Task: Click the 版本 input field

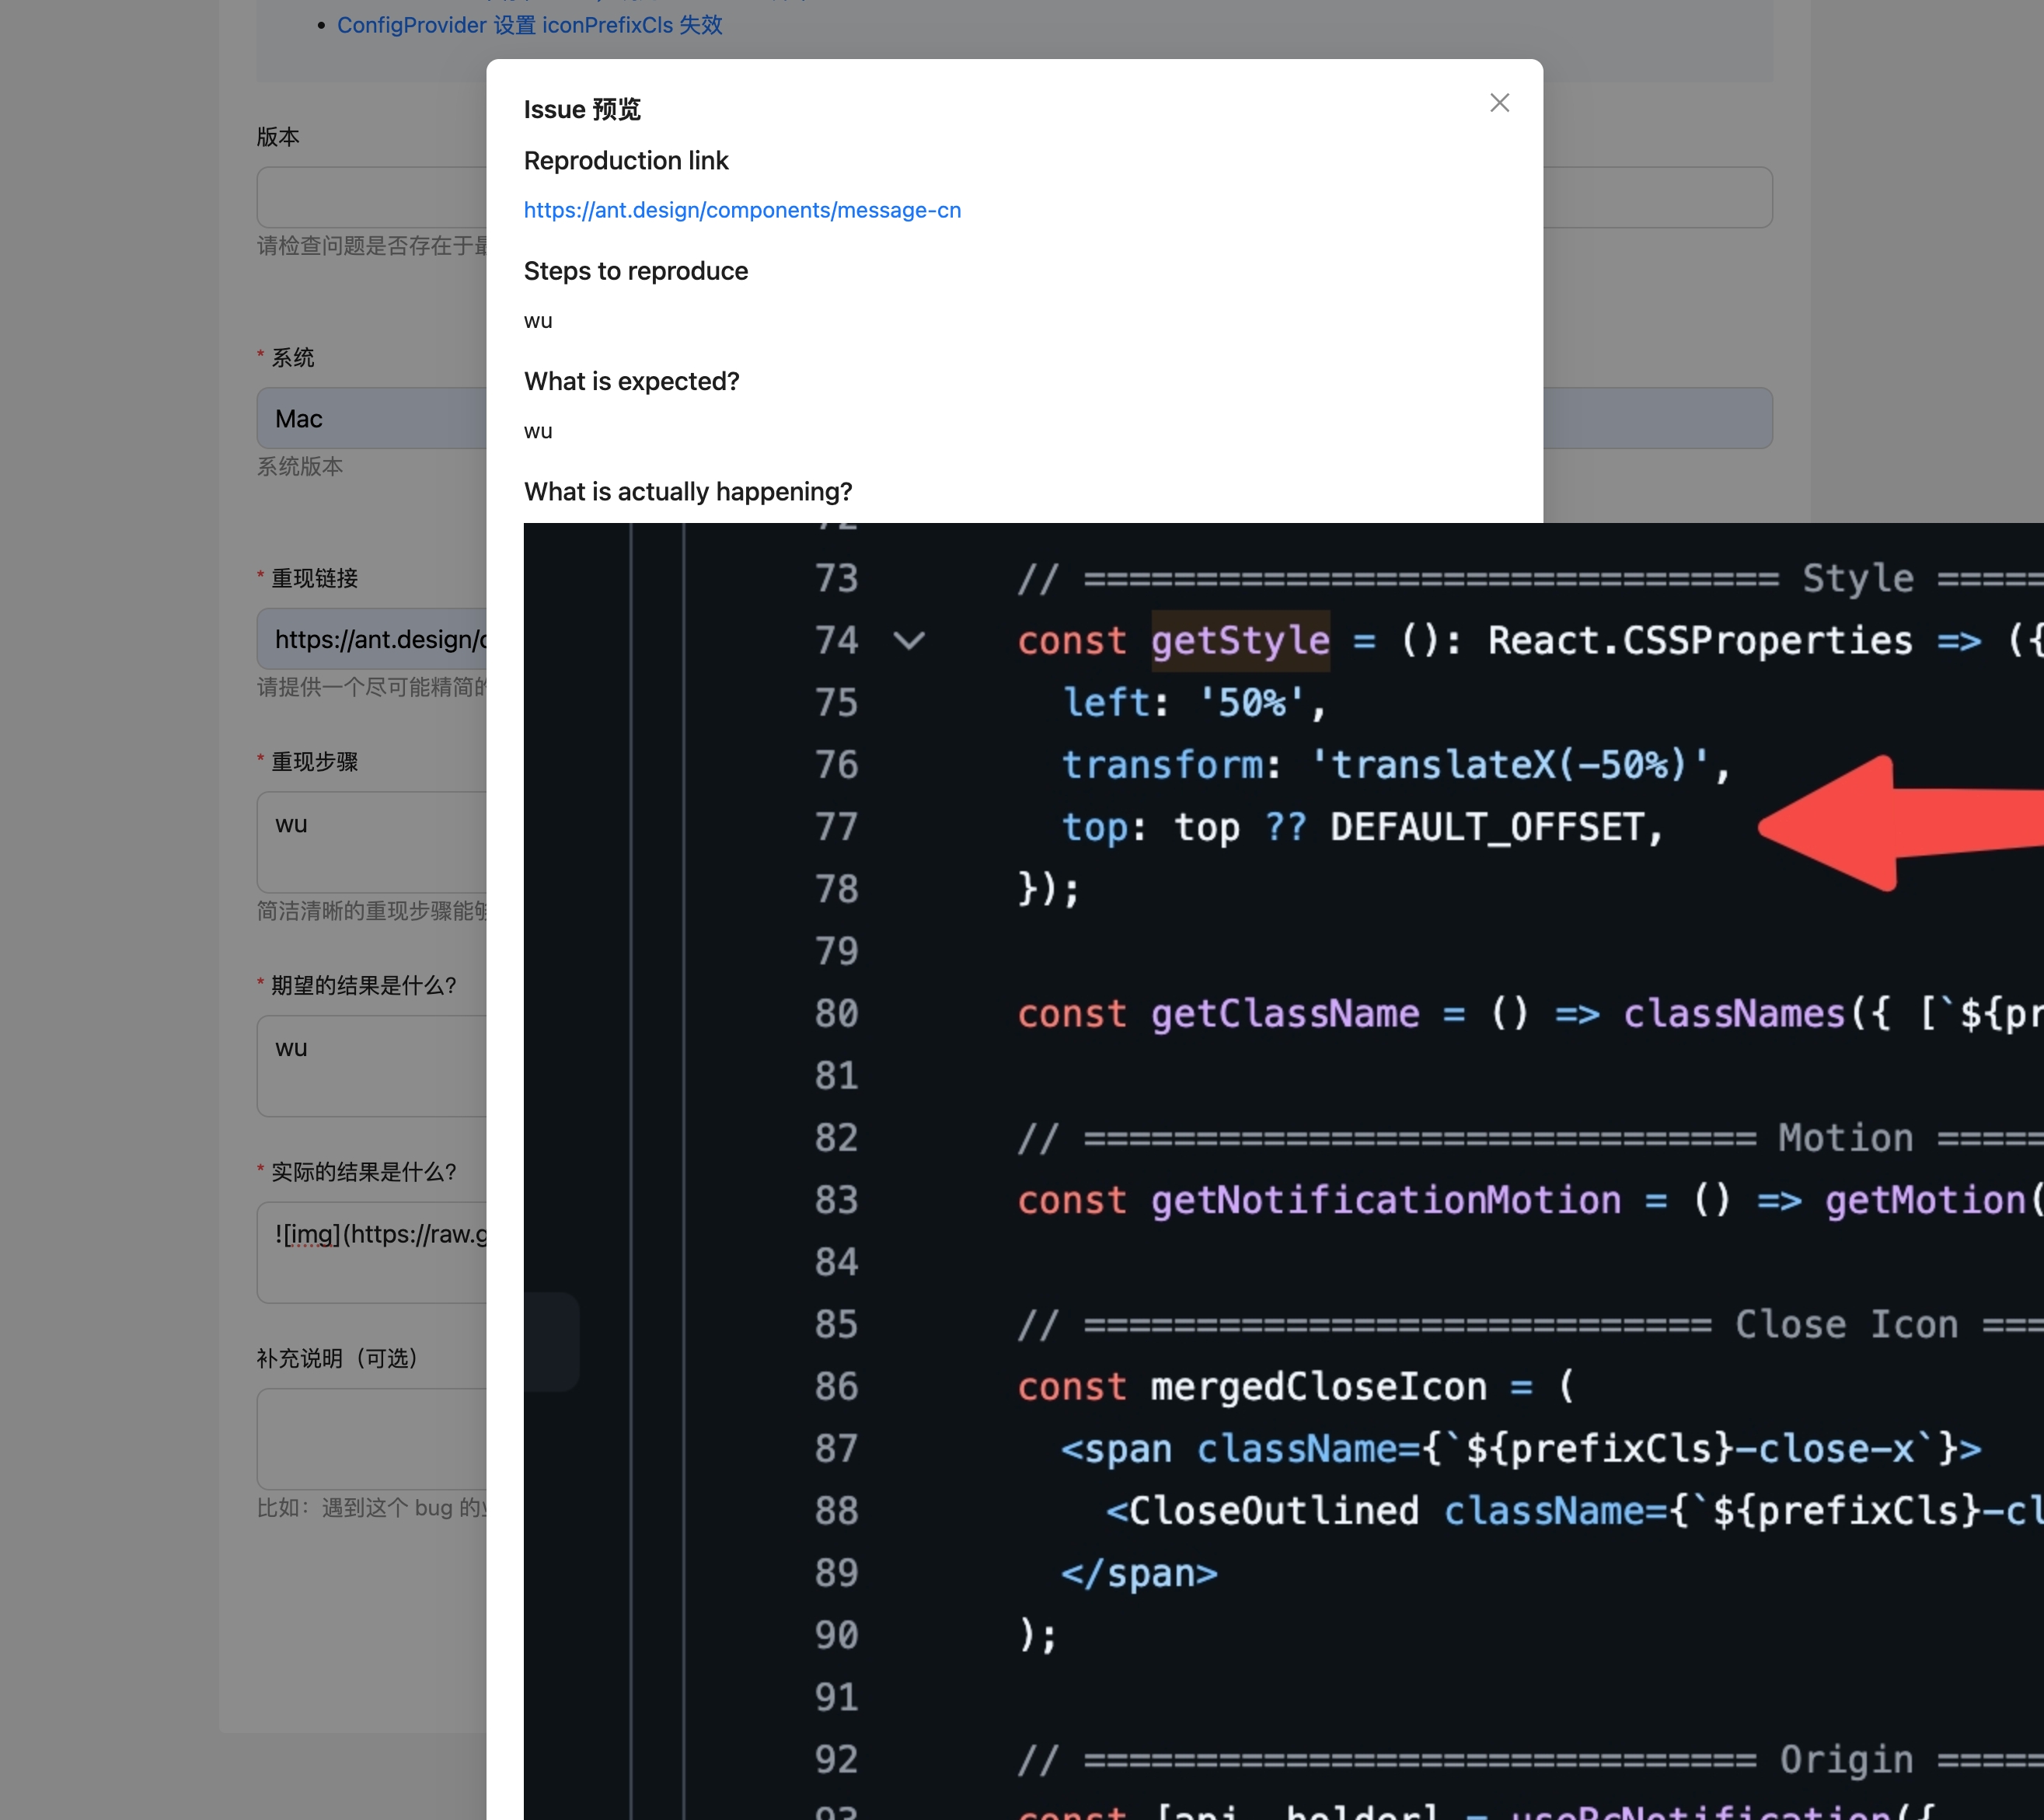Action: click(x=371, y=197)
